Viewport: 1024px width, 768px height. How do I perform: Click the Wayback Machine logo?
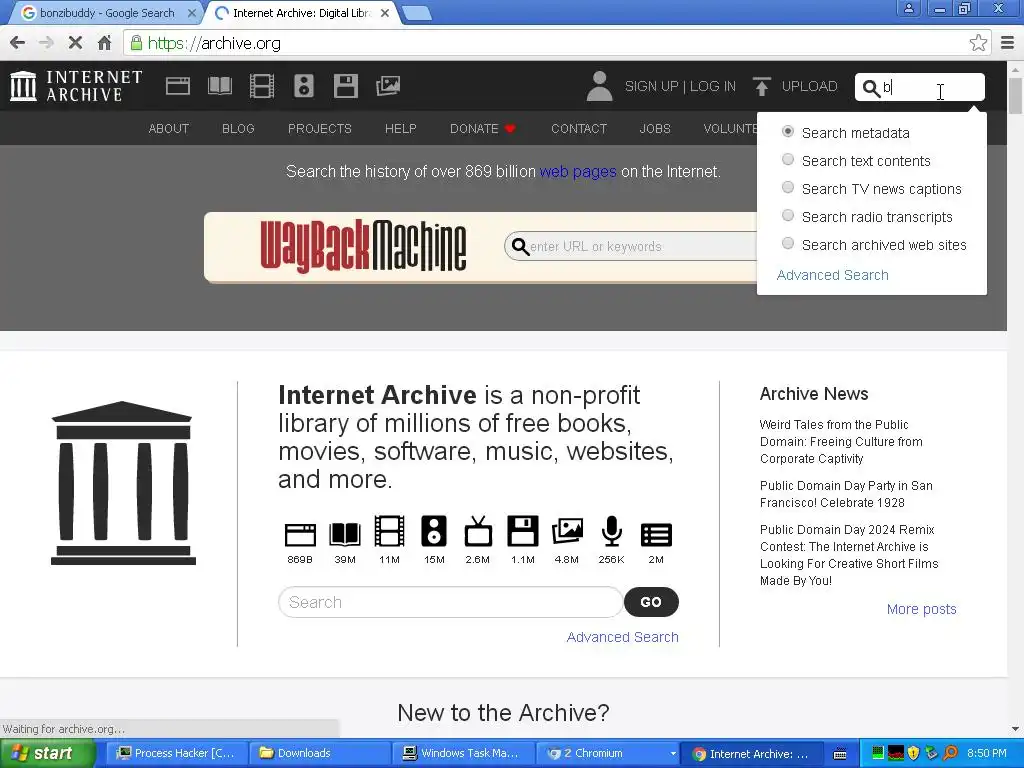click(x=363, y=246)
